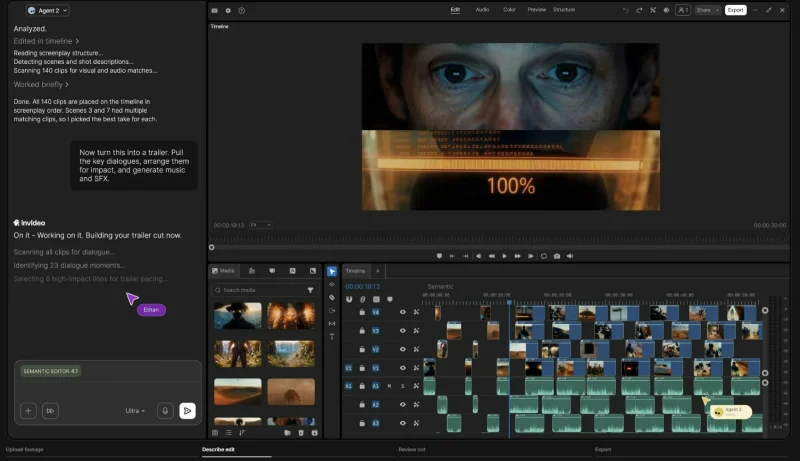The height and width of the screenshot is (461, 800).
Task: Select the man in hat media thumbnail
Action: pyautogui.click(x=238, y=316)
